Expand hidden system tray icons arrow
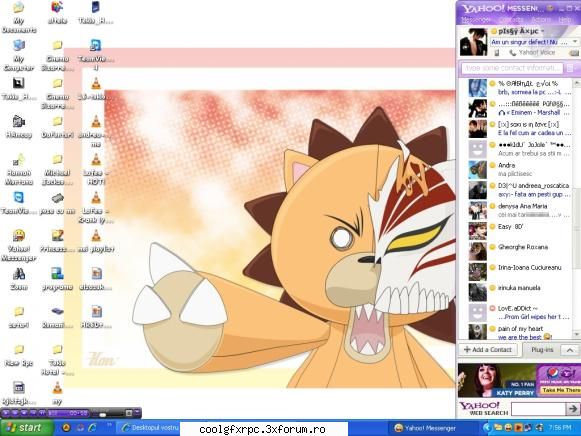Screen dimensions: 581x436 (x=487, y=428)
